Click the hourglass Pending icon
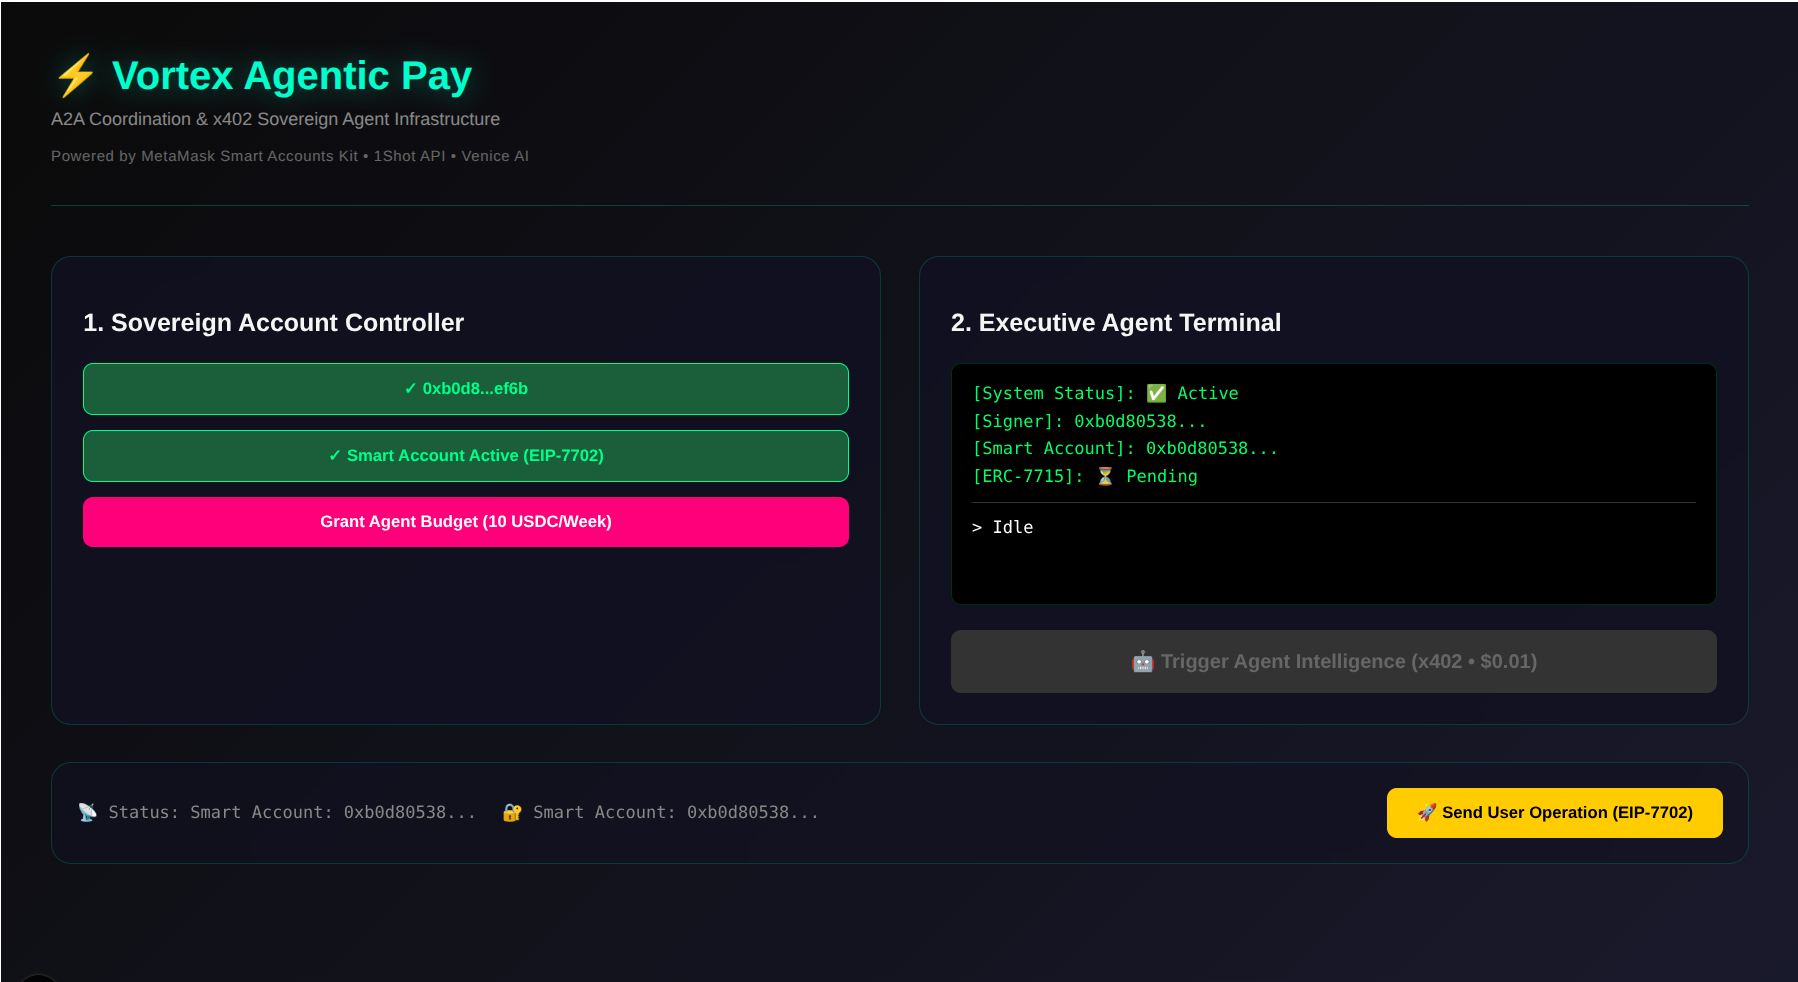Screen dimensions: 1798x982 pyautogui.click(x=1105, y=476)
